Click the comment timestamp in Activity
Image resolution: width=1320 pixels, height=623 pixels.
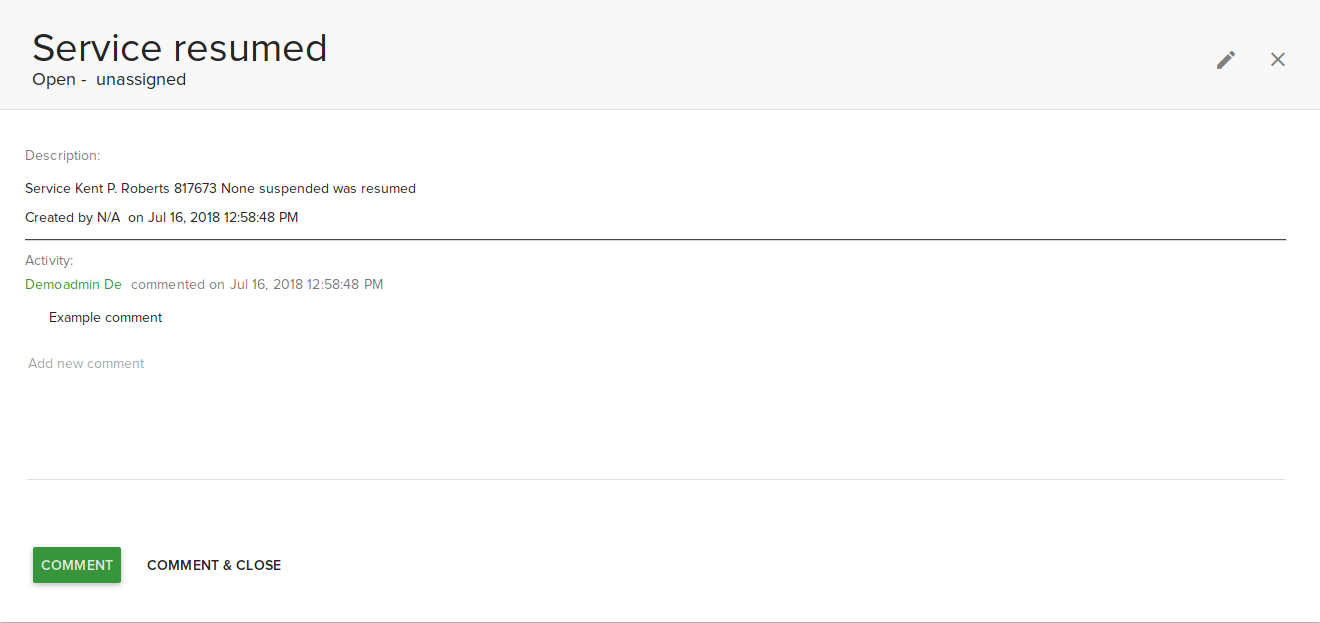coord(306,285)
